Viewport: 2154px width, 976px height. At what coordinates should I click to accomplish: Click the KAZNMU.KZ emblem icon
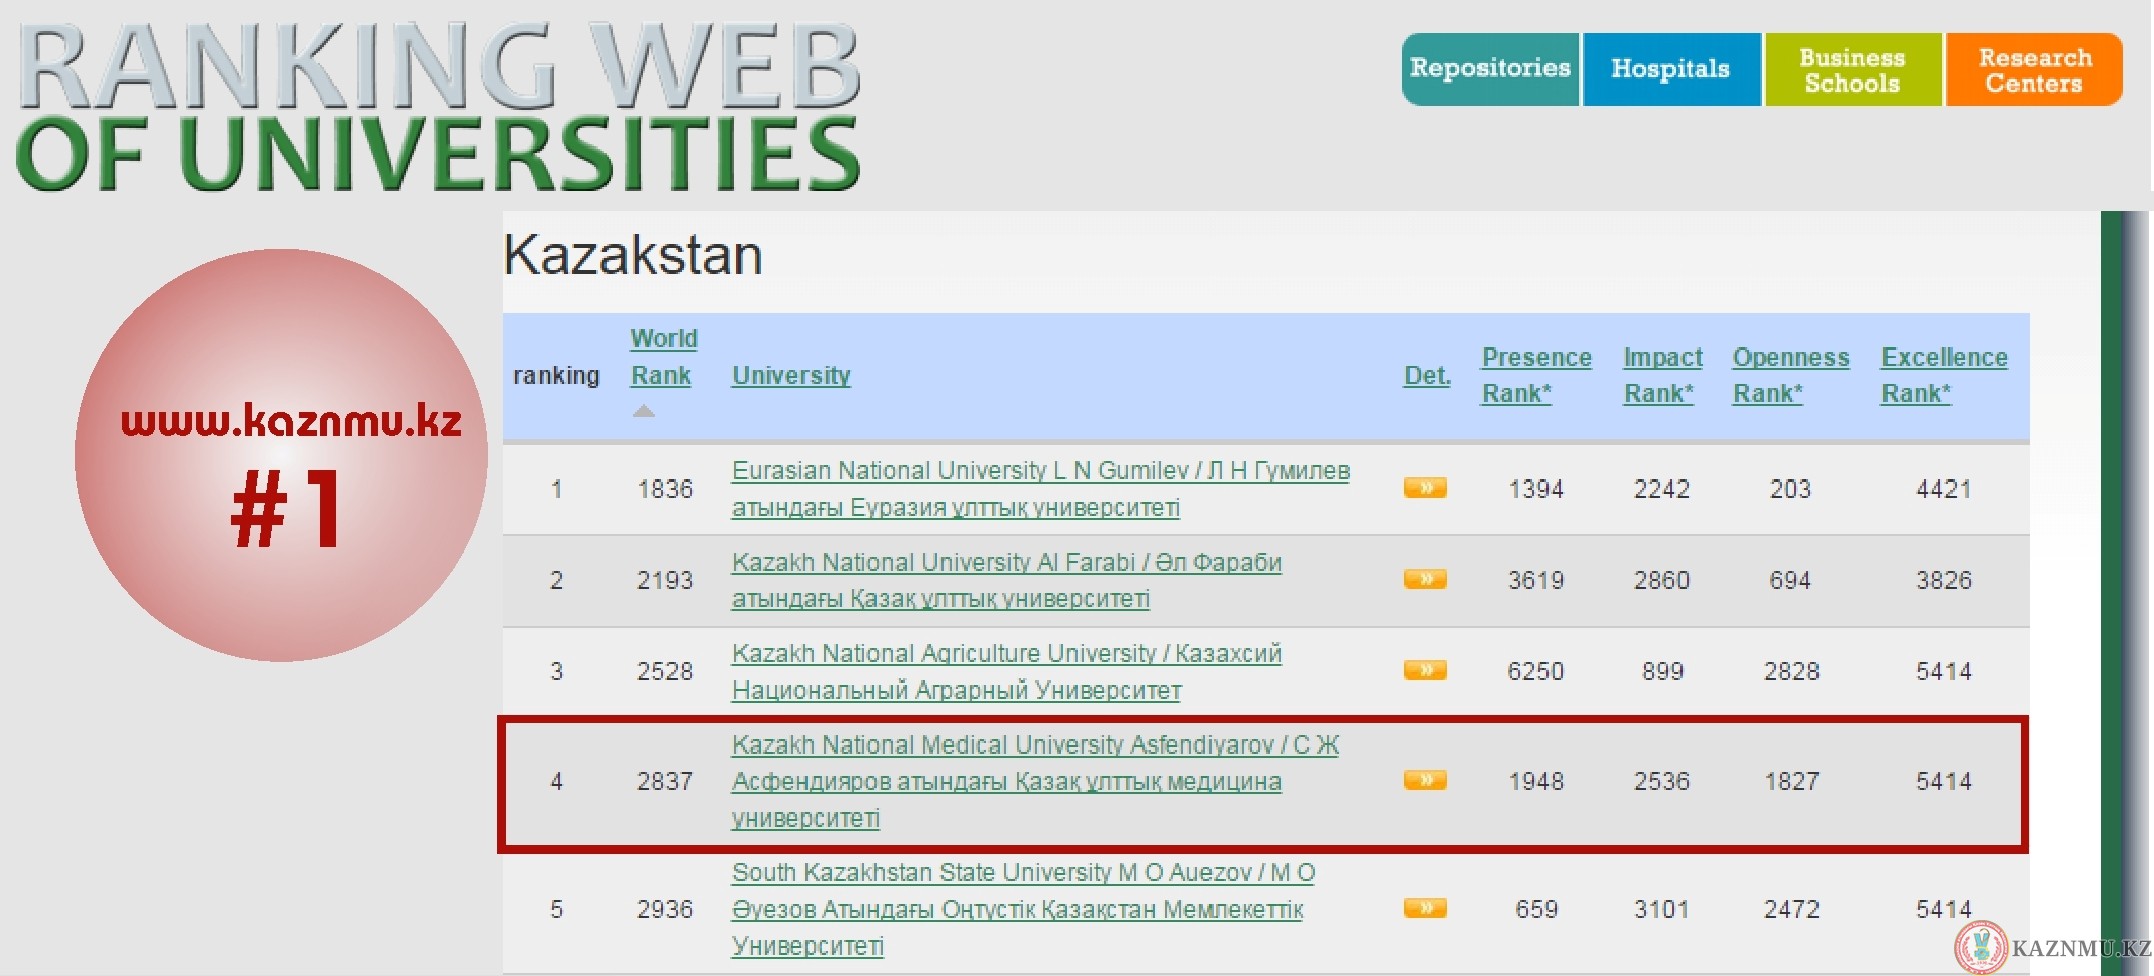(x=1980, y=946)
